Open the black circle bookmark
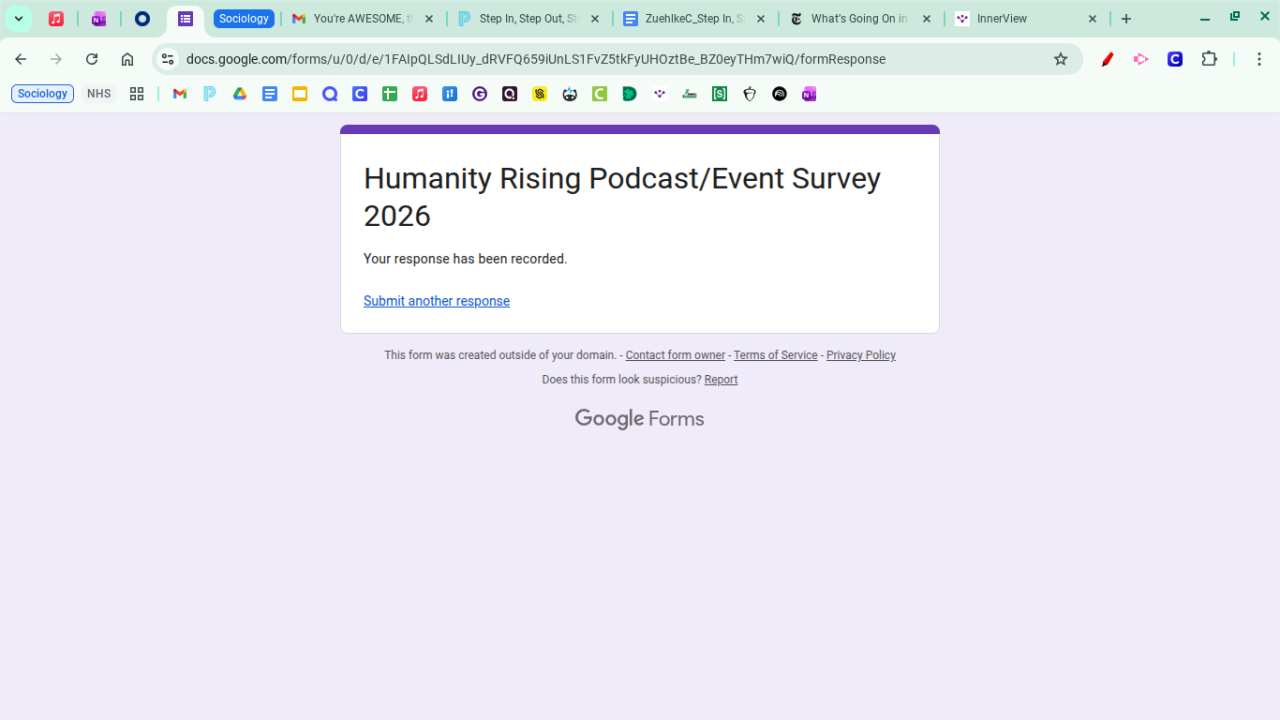Image resolution: width=1280 pixels, height=720 pixels. tap(780, 94)
